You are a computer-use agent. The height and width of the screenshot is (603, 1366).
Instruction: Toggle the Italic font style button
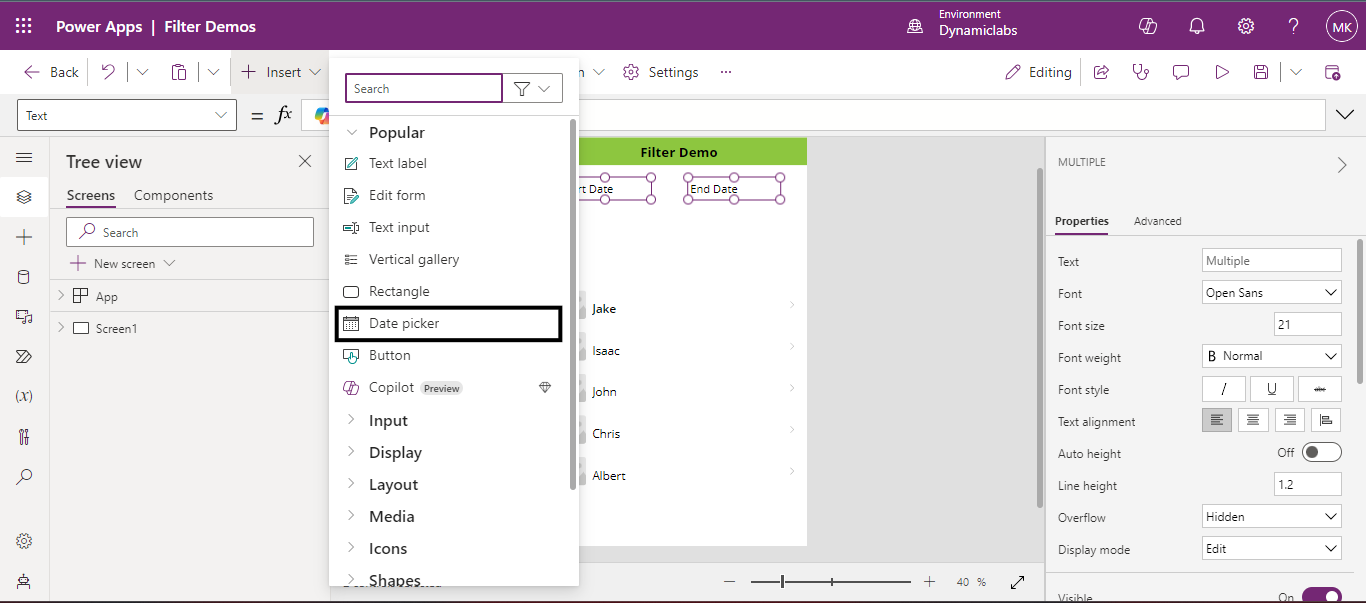(1223, 389)
